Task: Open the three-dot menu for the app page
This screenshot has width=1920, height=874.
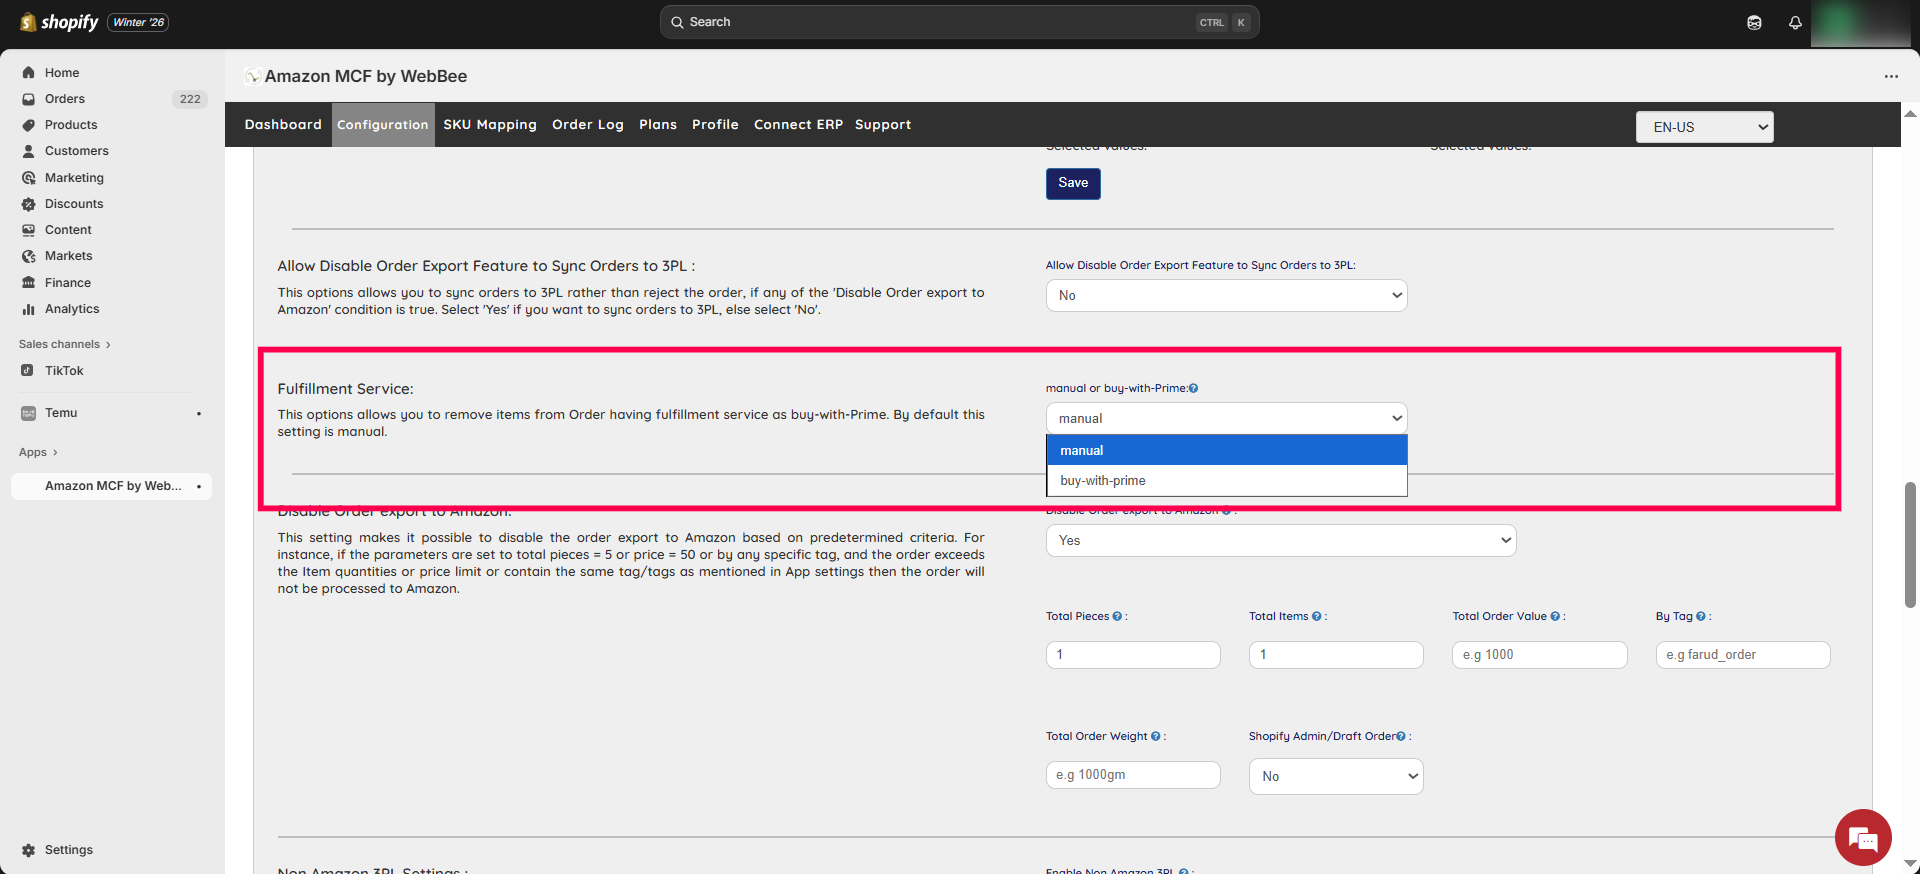Action: click(x=1891, y=77)
